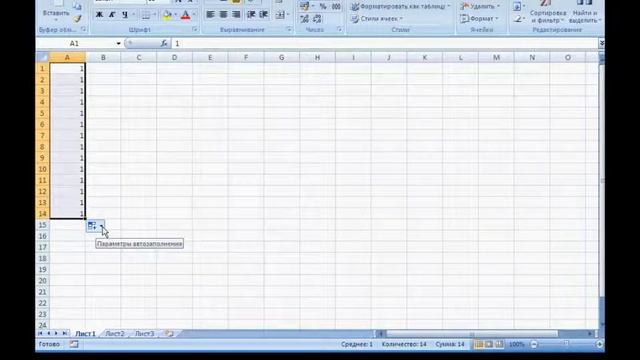
Task: Expand the underline style dropdown arrow
Action: click(x=133, y=15)
